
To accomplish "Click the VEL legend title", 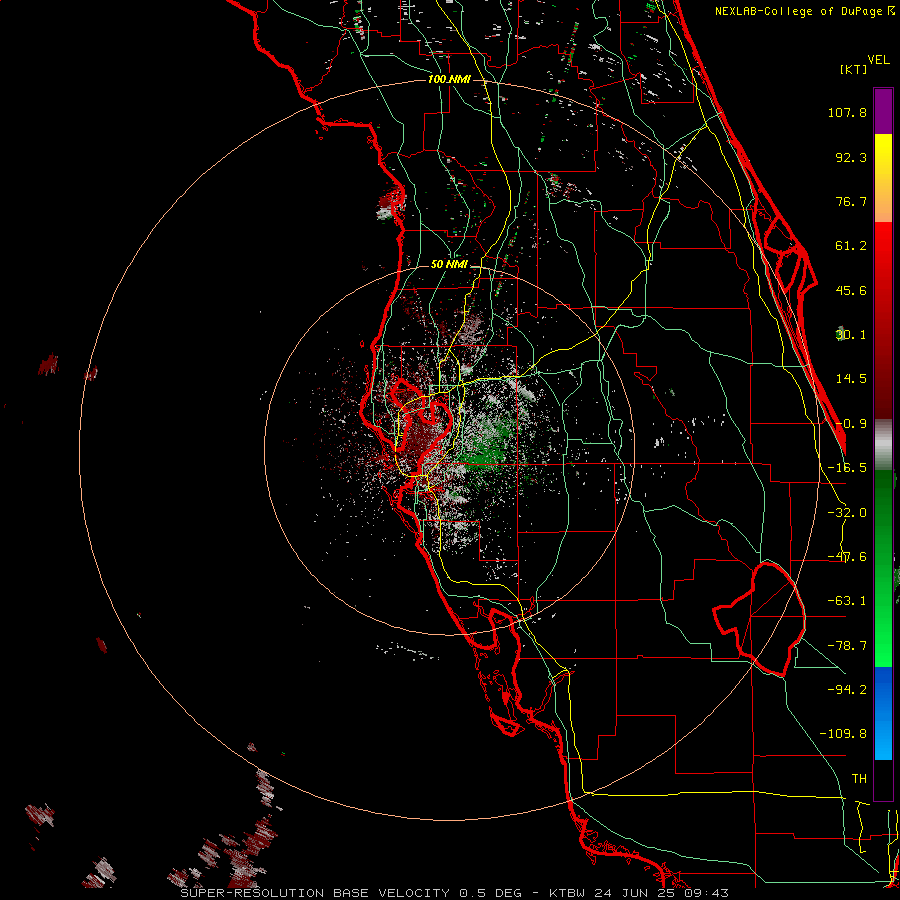I will click(x=878, y=60).
